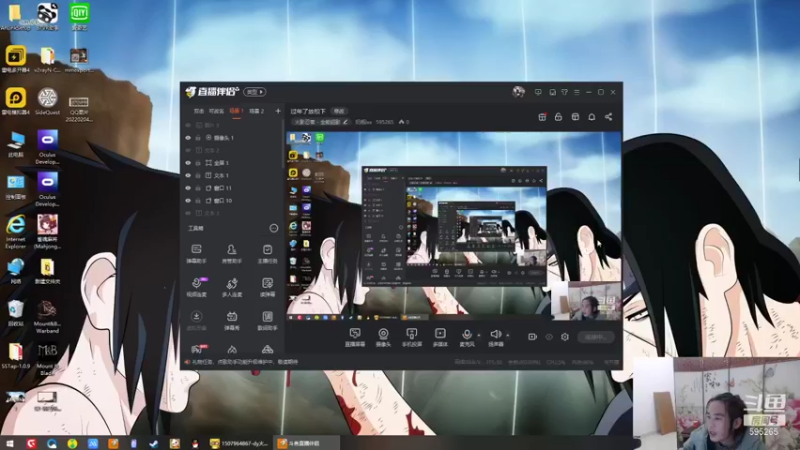Select the first tab left of 场景 1
This screenshot has height=450, width=800.
216,111
